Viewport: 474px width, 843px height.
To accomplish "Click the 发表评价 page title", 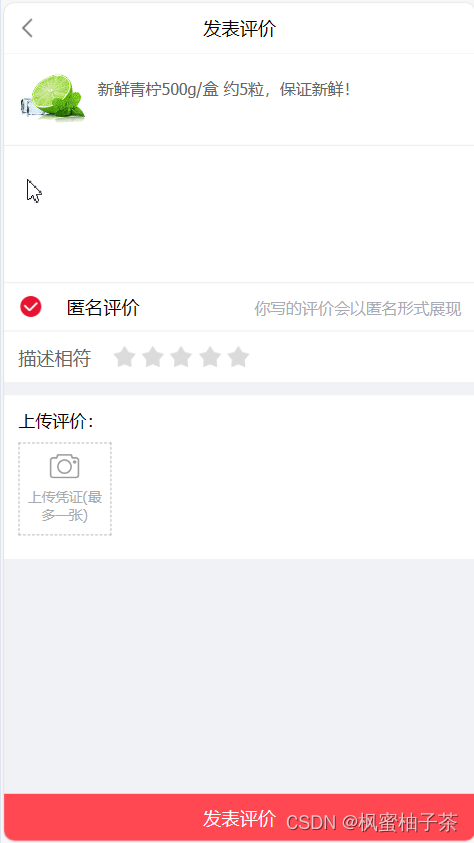I will click(239, 28).
